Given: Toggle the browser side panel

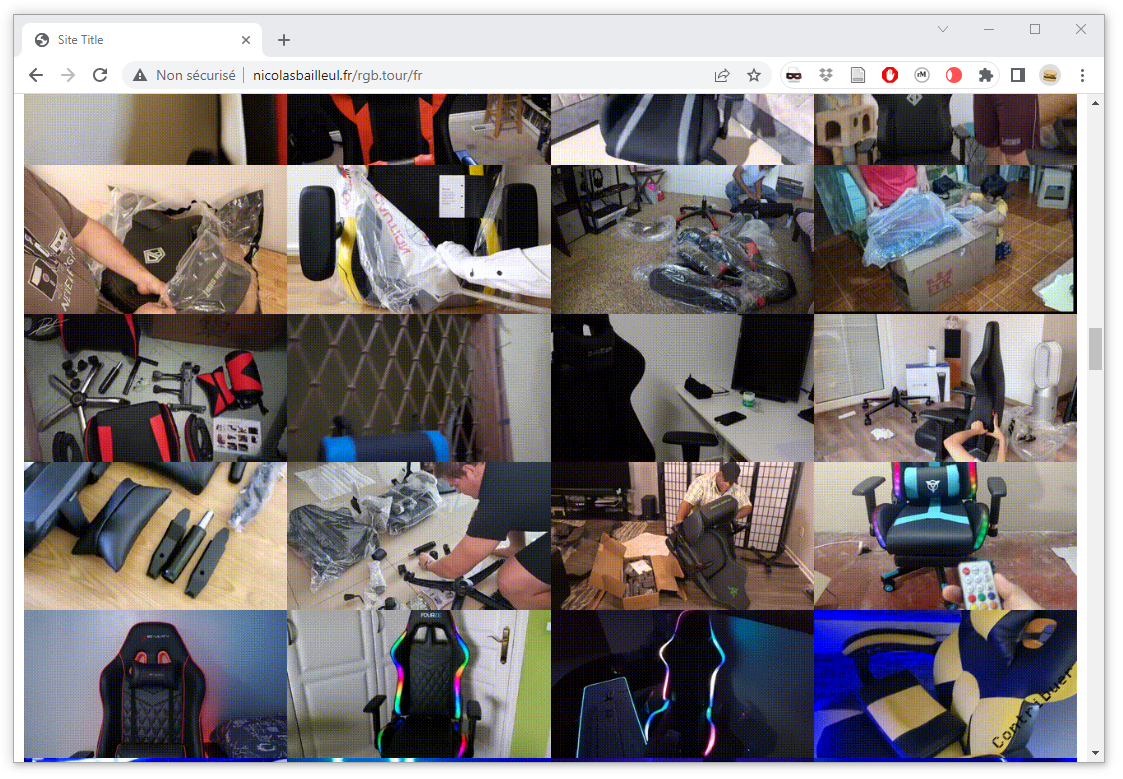Looking at the screenshot, I should [1018, 75].
